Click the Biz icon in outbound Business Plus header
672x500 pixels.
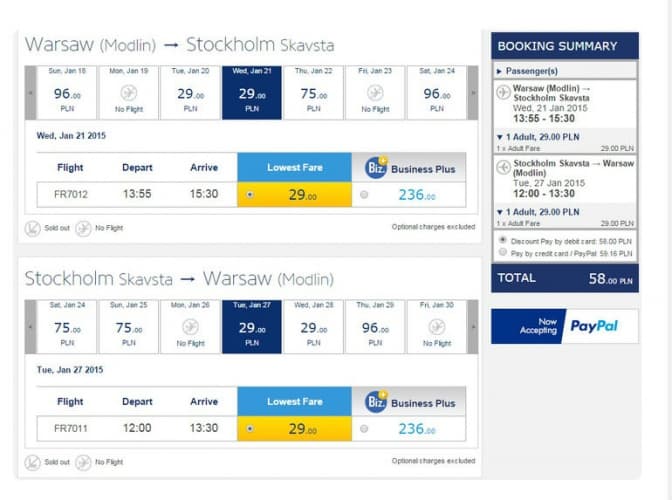click(x=377, y=167)
